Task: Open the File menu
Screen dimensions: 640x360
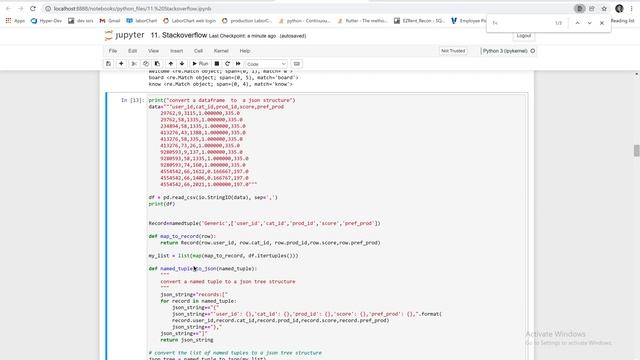Action: (x=113, y=51)
